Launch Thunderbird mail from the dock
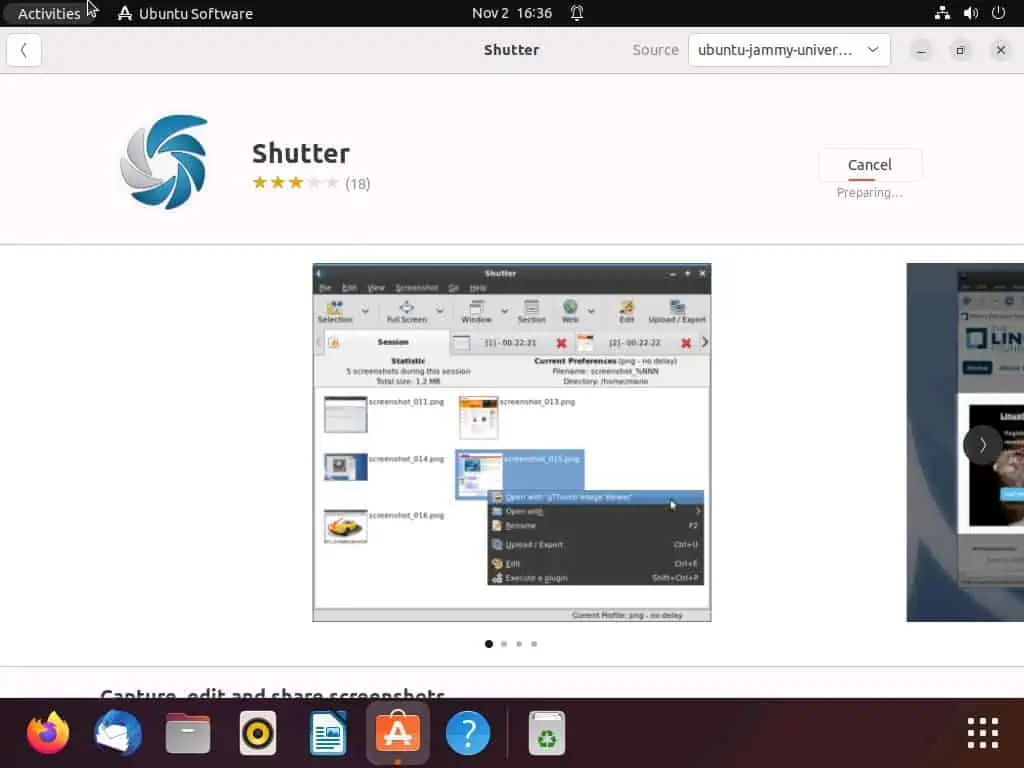This screenshot has height=768, width=1024. point(117,732)
